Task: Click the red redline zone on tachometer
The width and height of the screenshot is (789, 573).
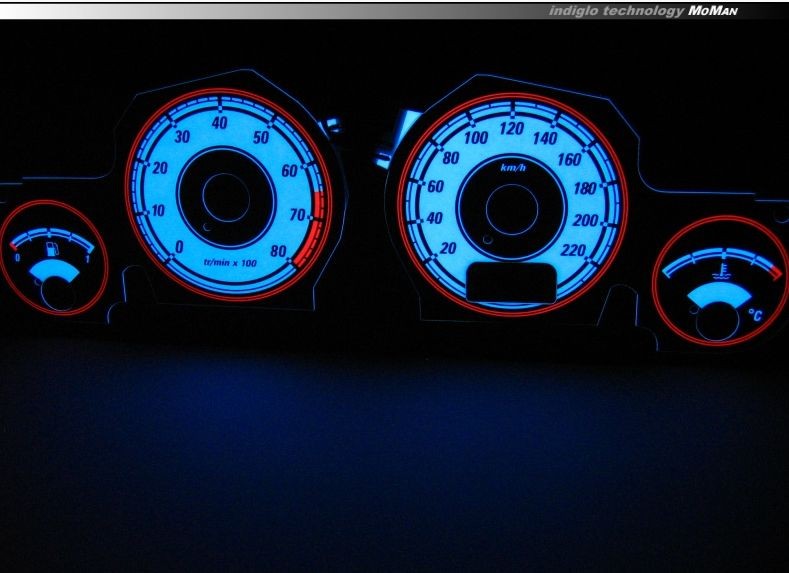Action: (x=317, y=208)
